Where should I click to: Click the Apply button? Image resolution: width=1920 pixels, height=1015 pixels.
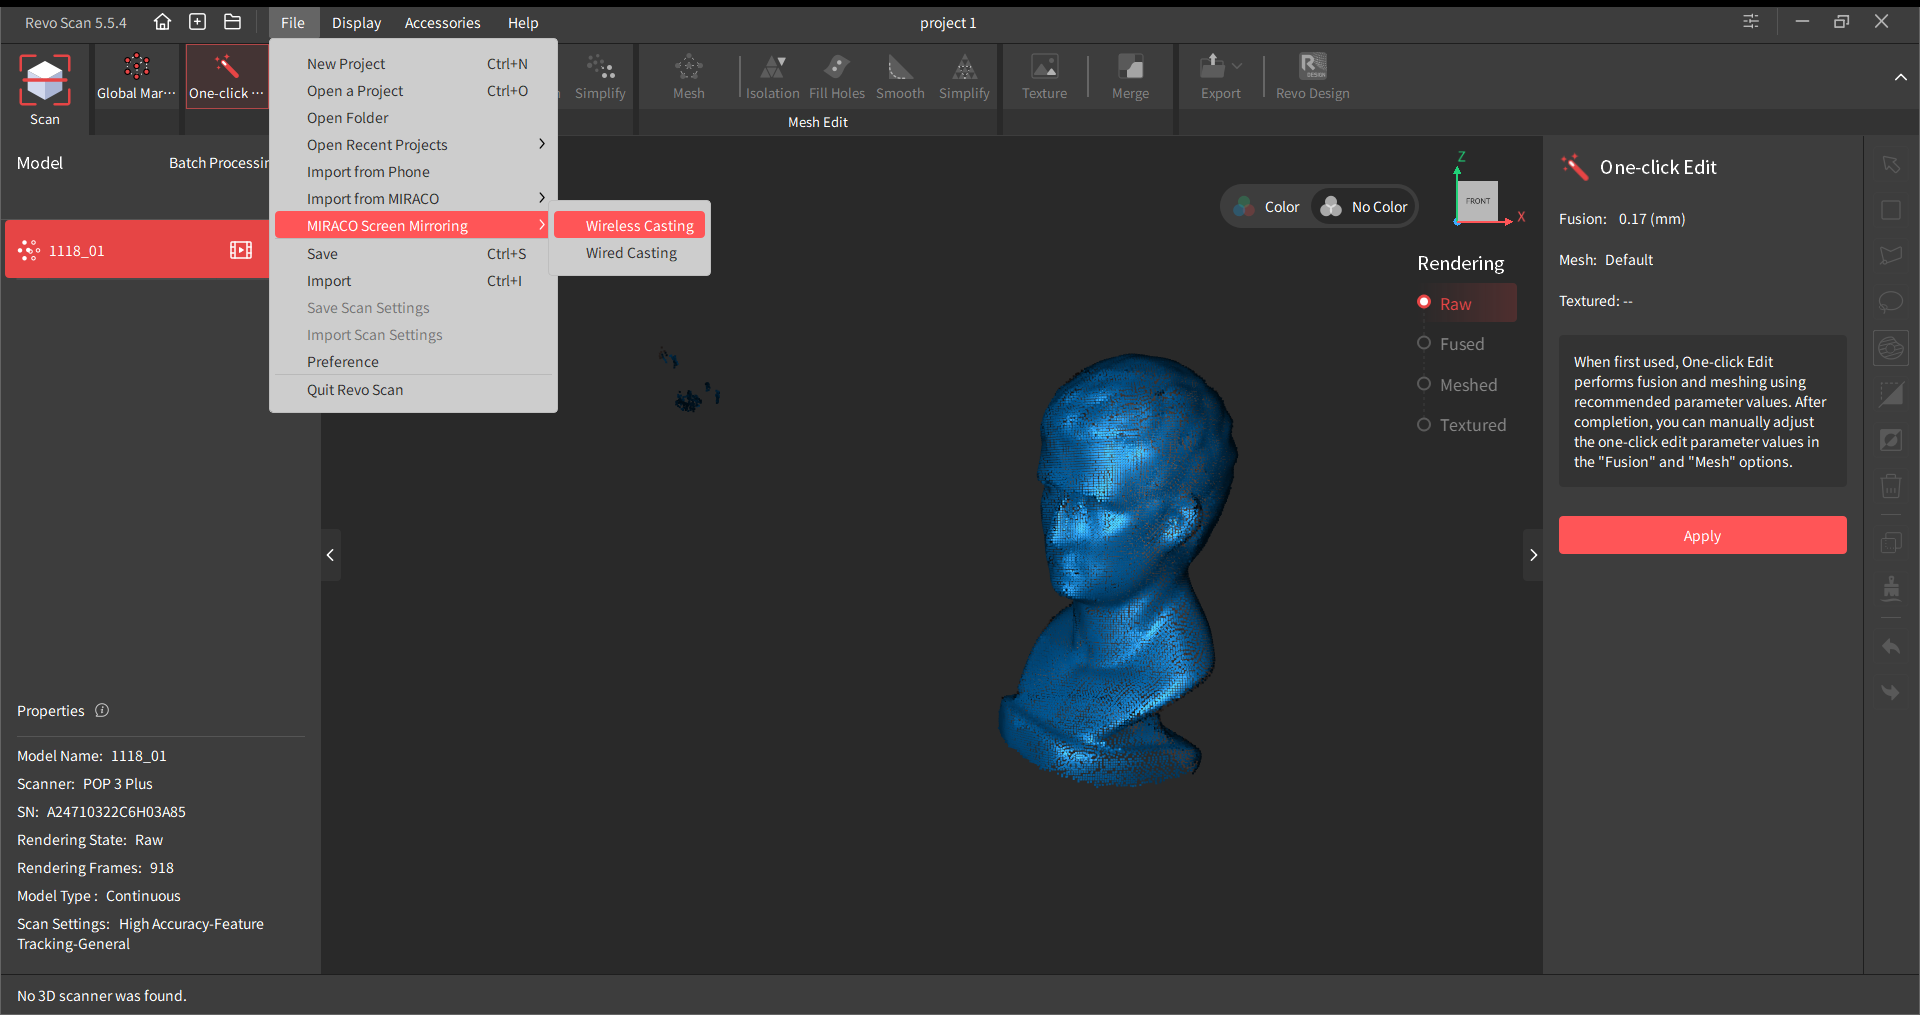(x=1702, y=535)
